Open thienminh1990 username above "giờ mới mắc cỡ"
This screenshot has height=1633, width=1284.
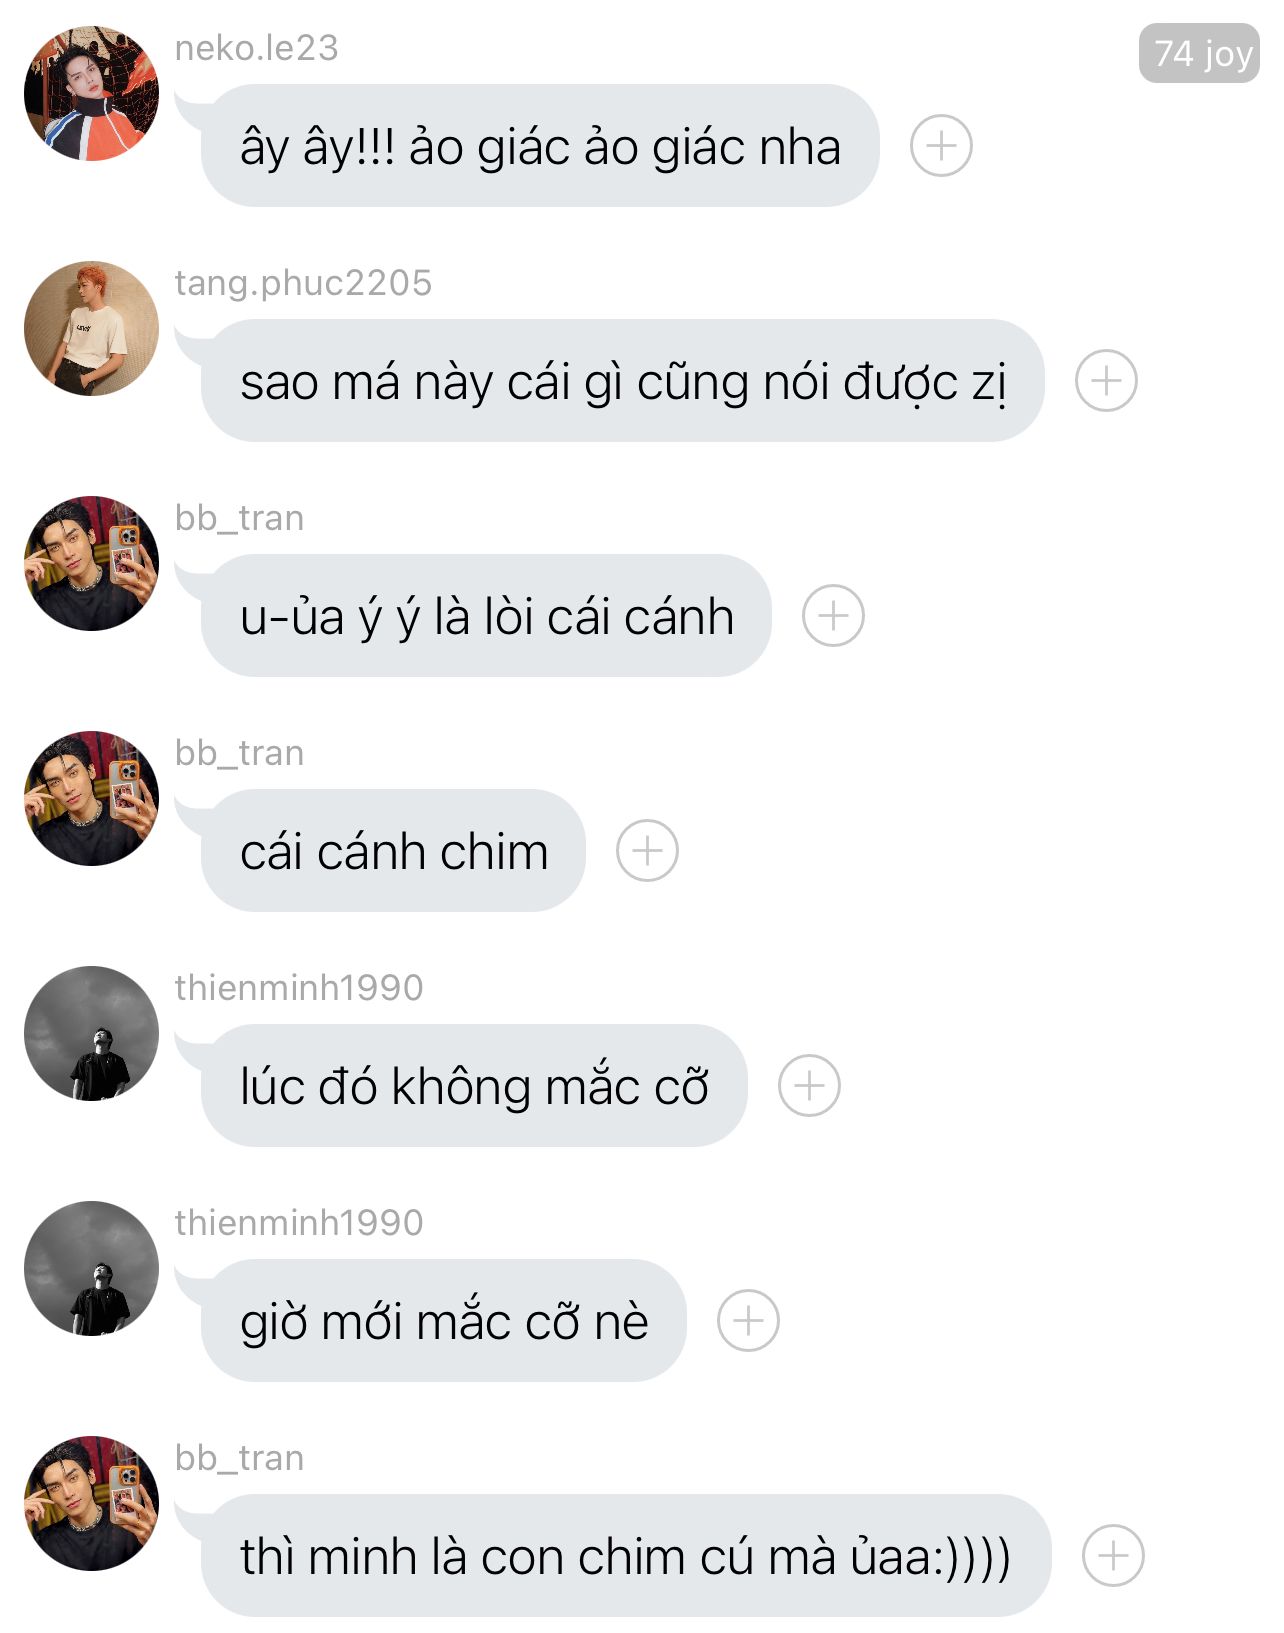tap(299, 1223)
